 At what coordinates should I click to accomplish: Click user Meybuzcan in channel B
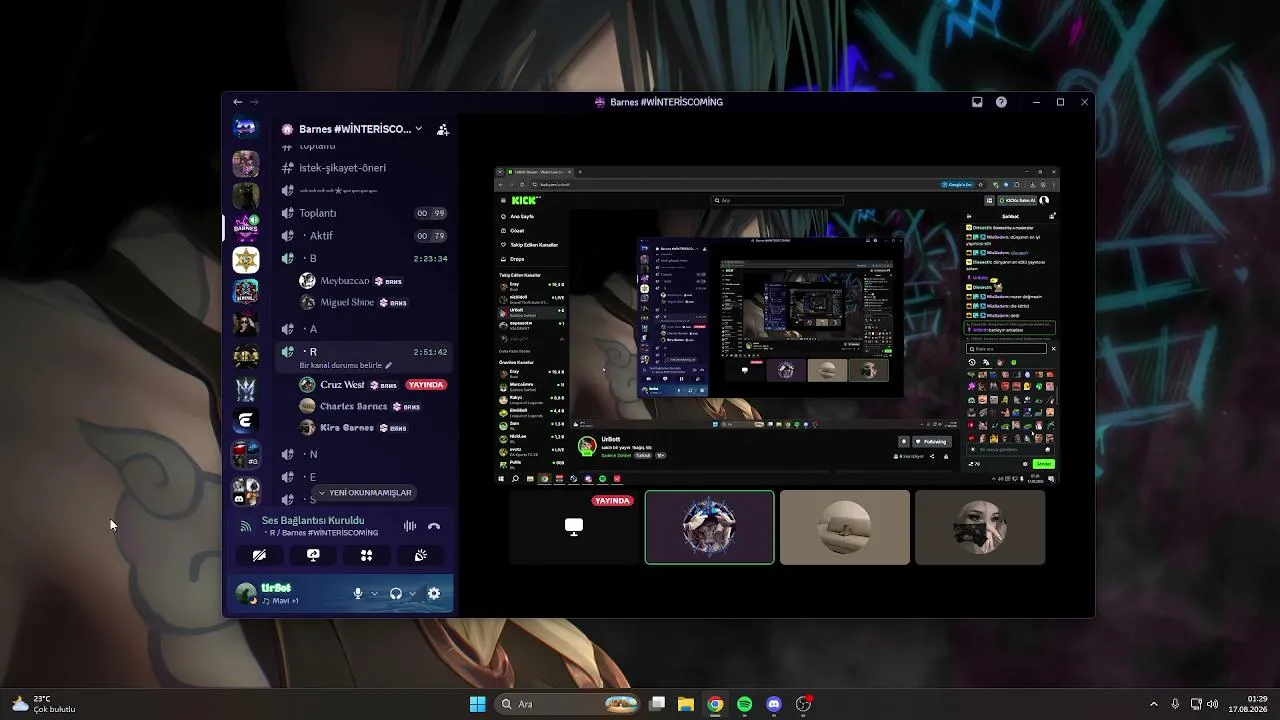(x=345, y=281)
